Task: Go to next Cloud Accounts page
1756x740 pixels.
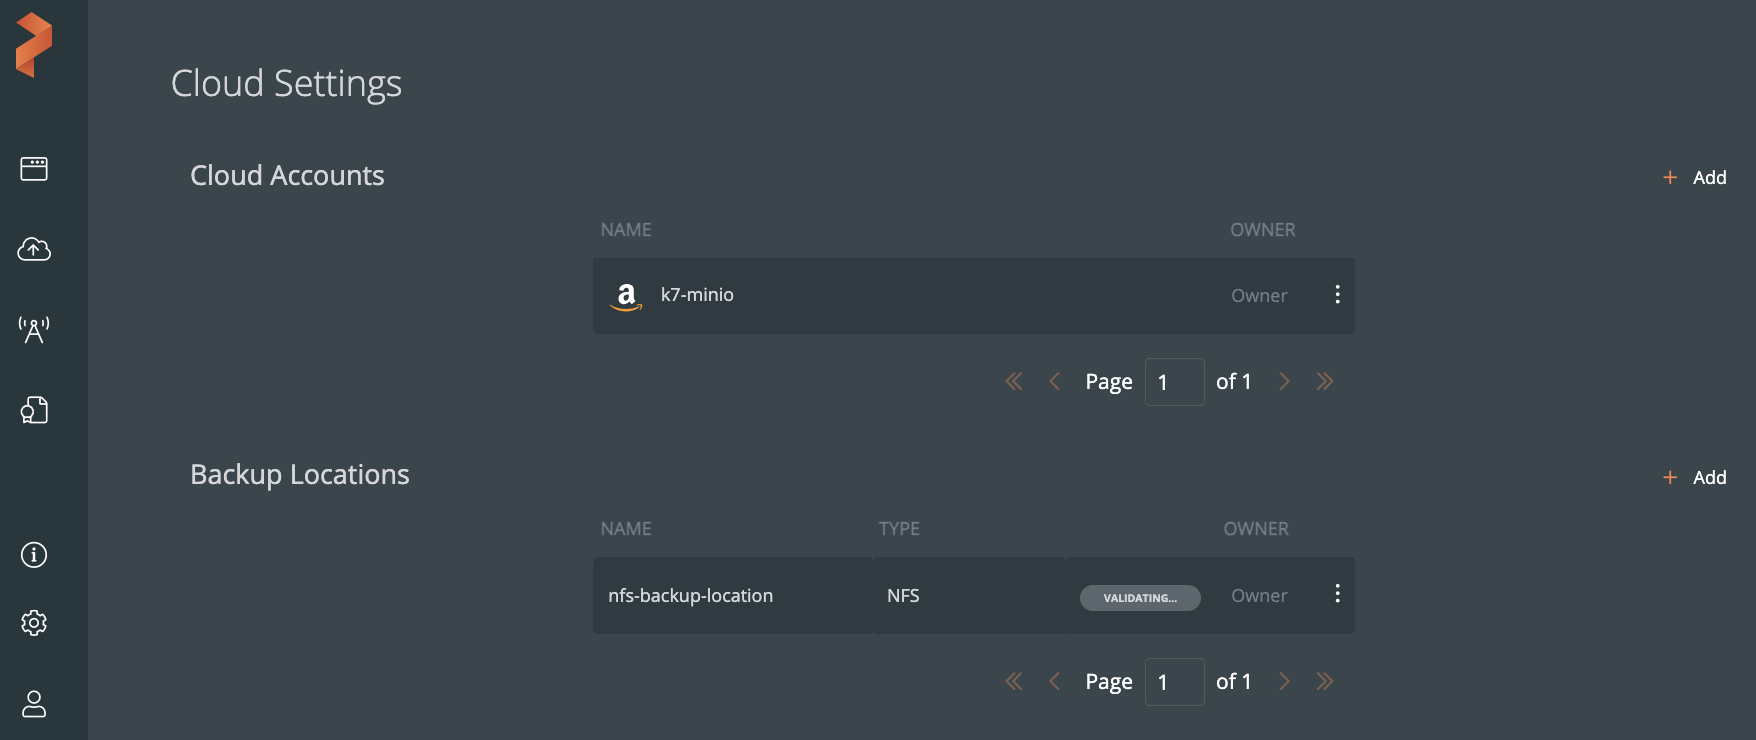Action: coord(1285,382)
